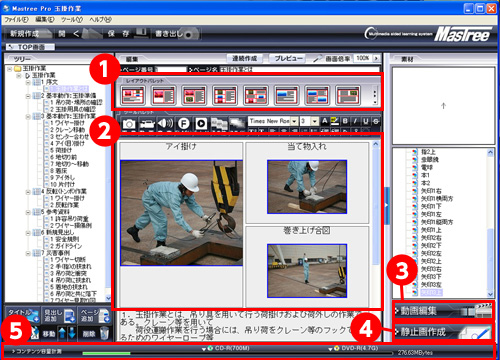Select the fifth layout palette thumbnail
The width and height of the screenshot is (500, 360).
pyautogui.click(x=256, y=95)
